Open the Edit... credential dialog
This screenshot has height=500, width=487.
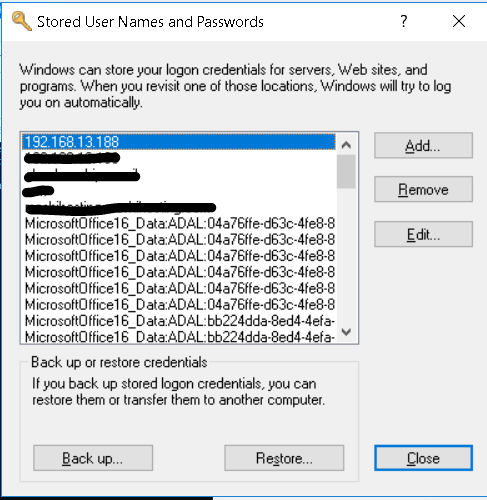[x=423, y=234]
